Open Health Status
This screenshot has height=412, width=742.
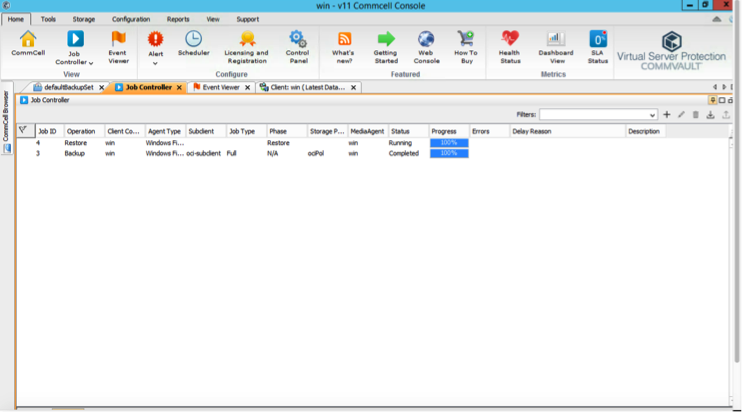coord(510,47)
